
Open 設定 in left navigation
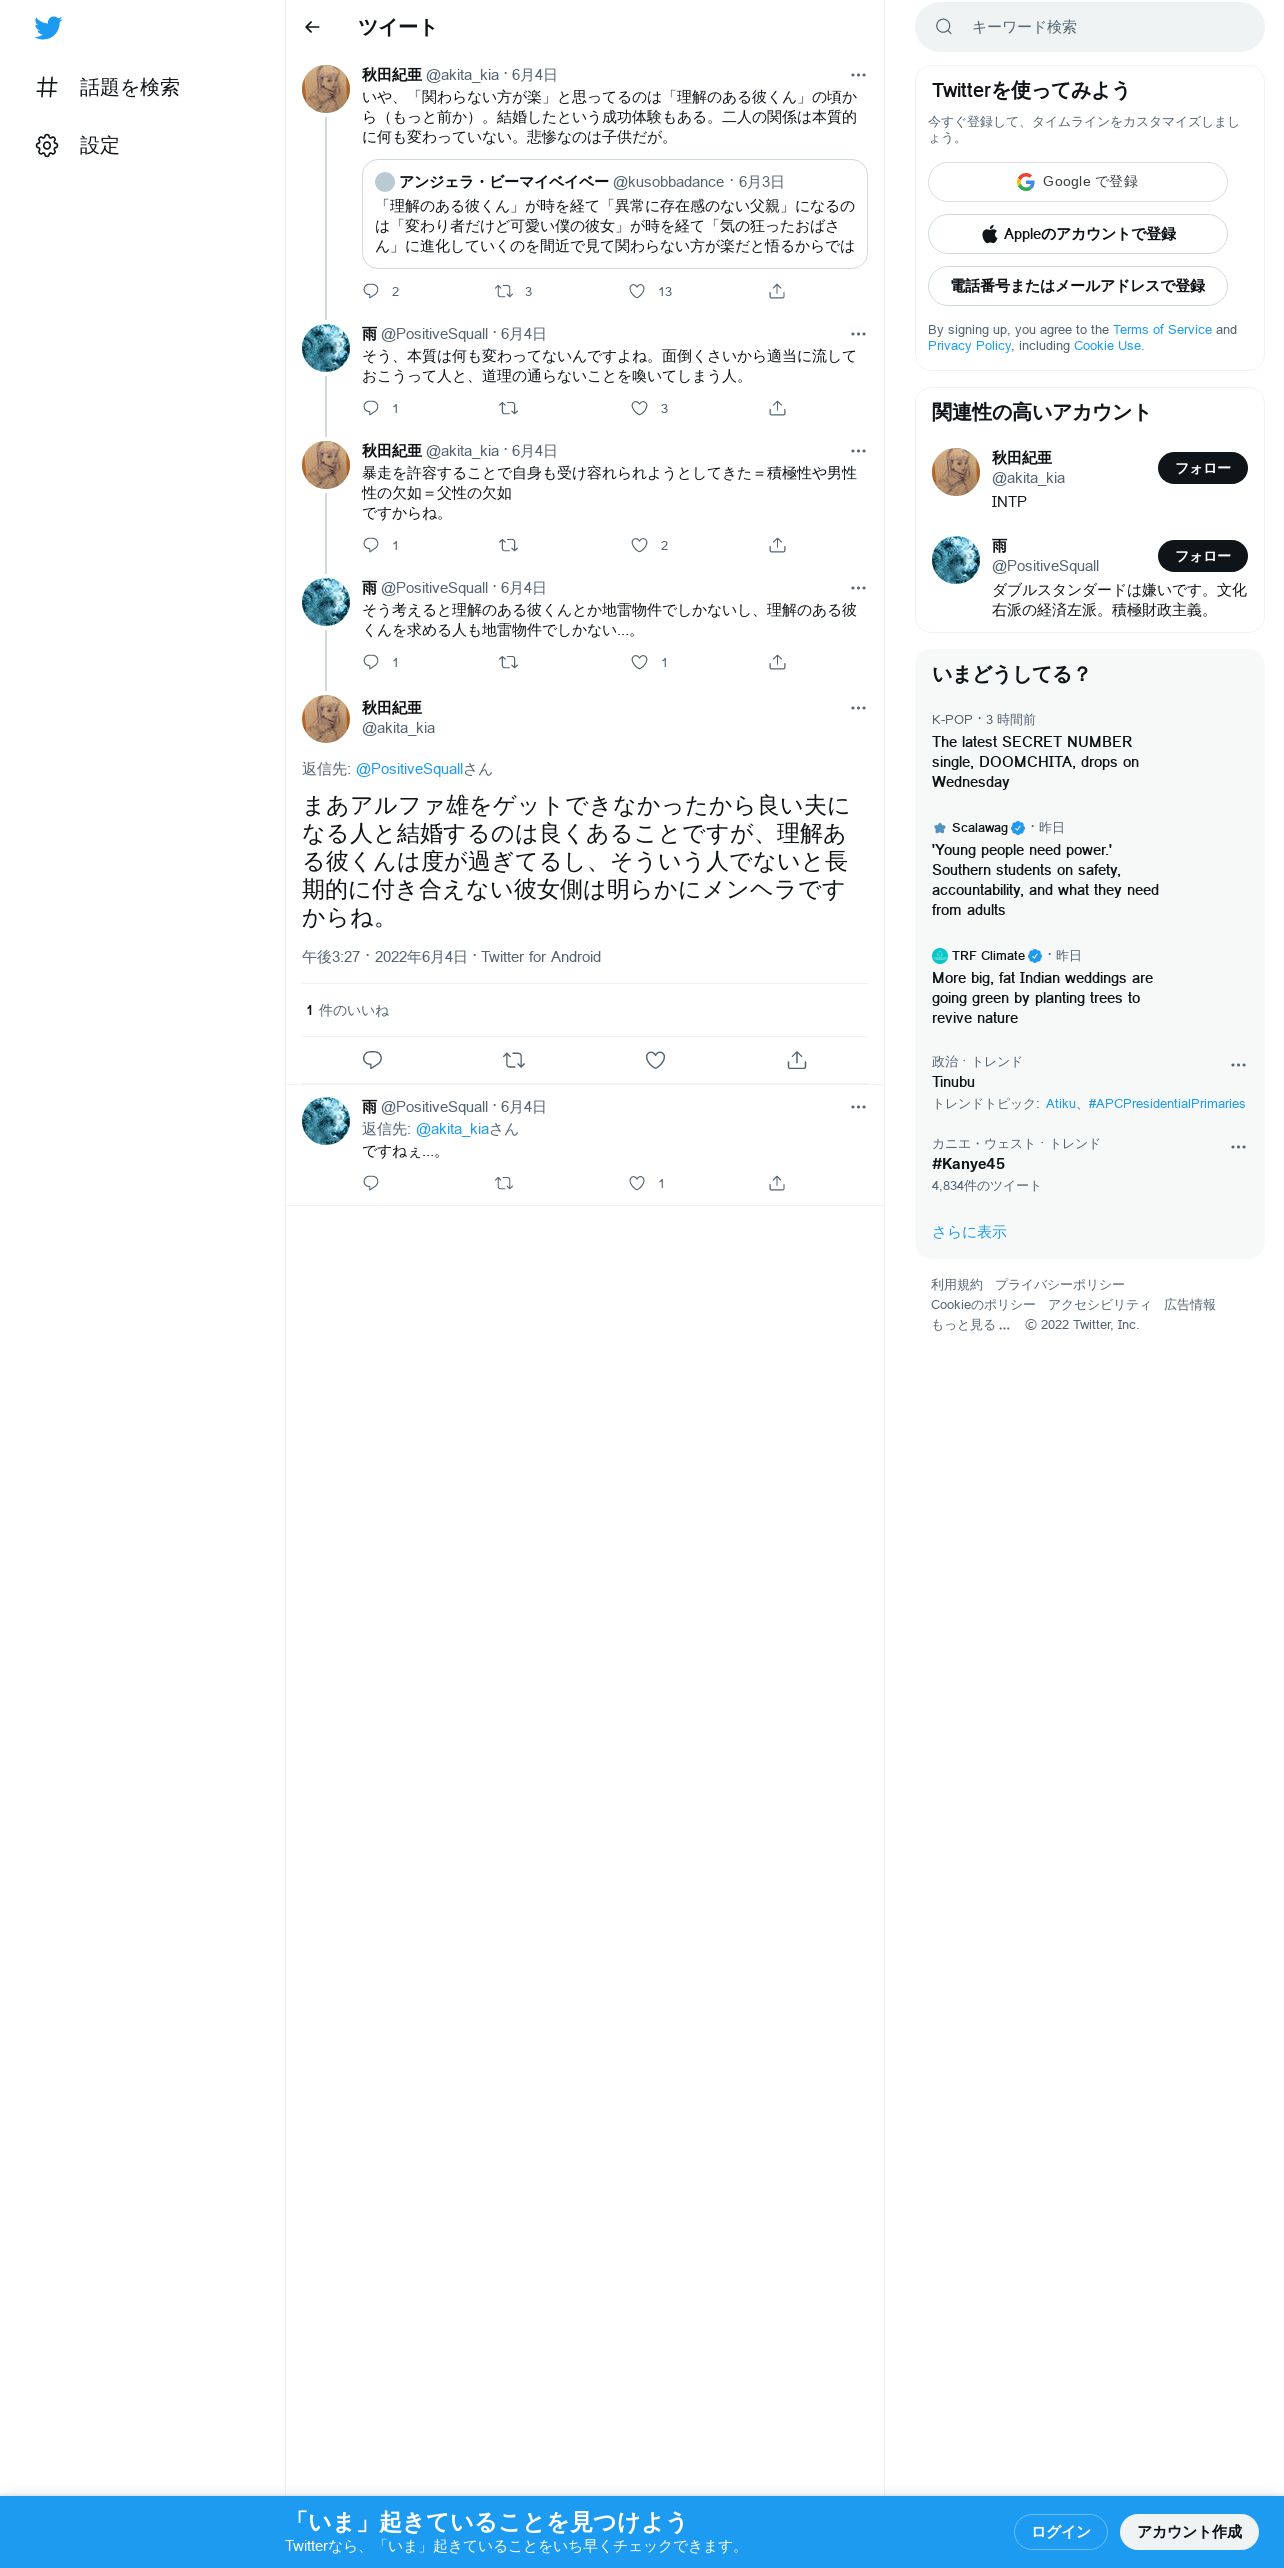click(78, 146)
